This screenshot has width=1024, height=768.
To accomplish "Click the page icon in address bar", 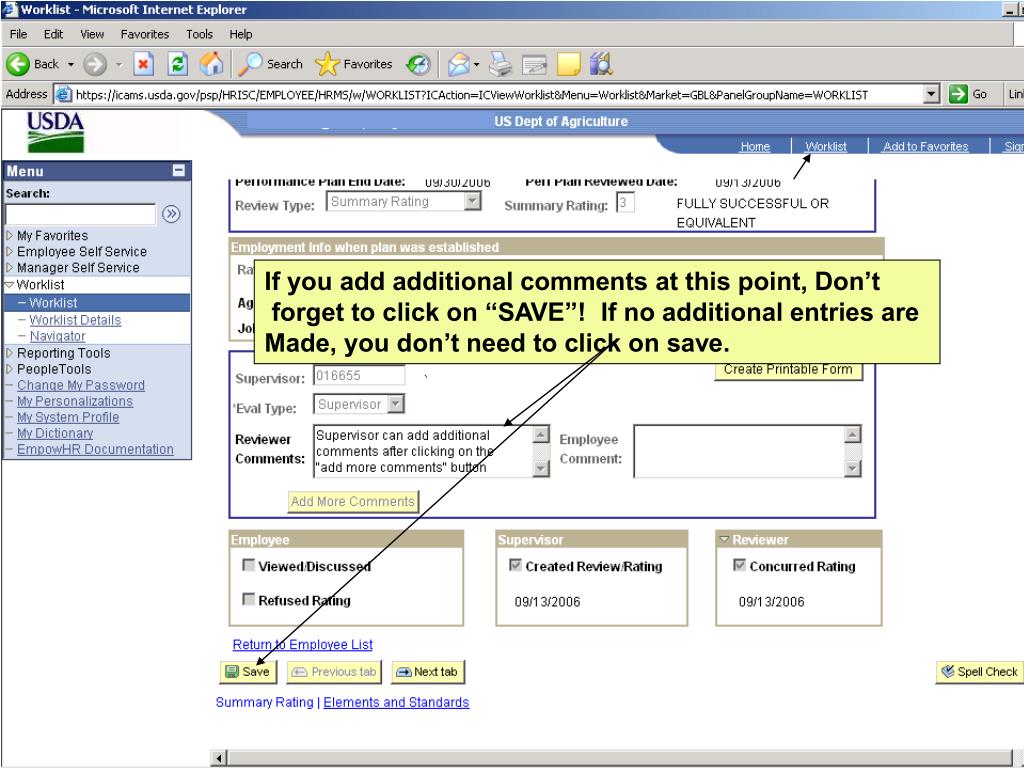I will (x=63, y=94).
